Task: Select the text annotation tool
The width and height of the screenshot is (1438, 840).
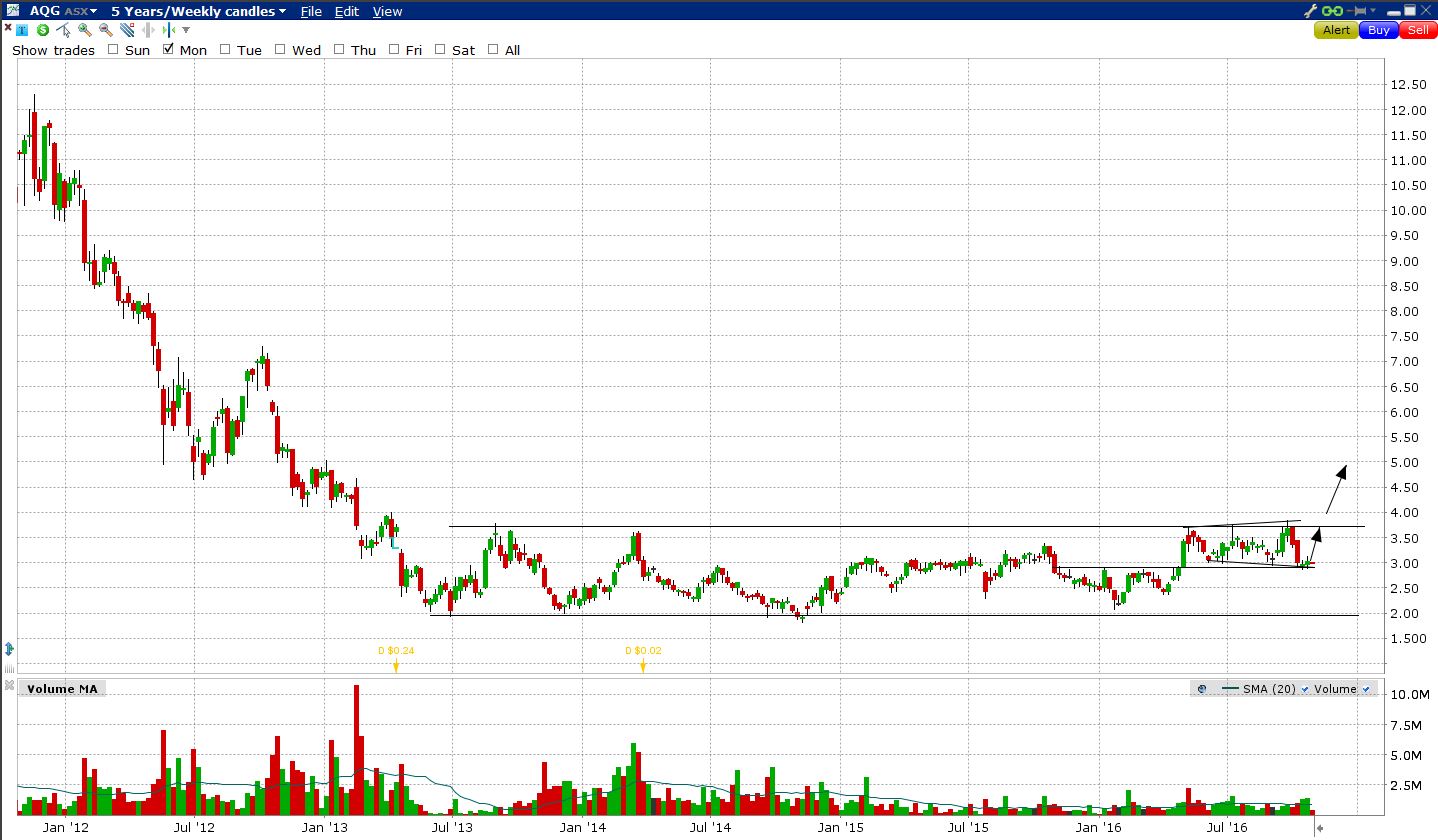Action: tap(22, 30)
